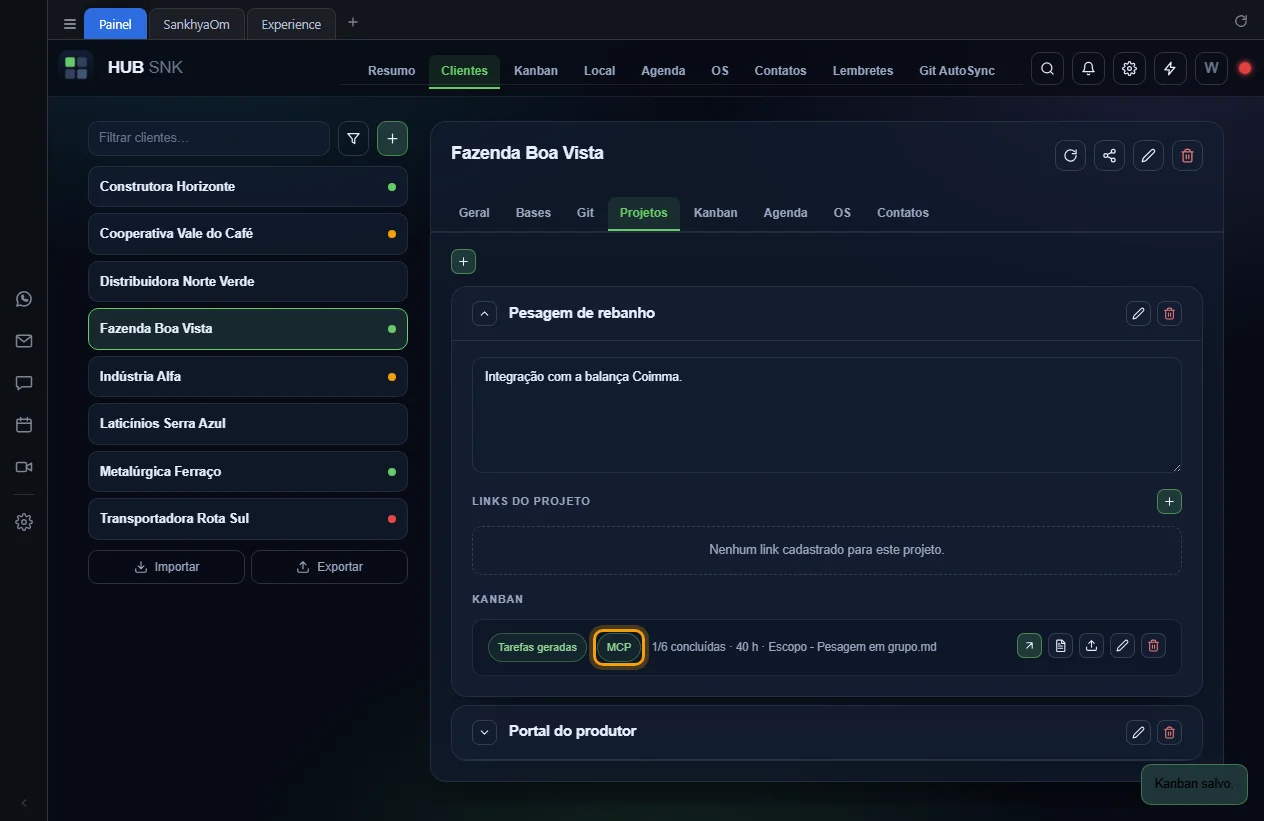Edit the Fazenda Boa Vista client
The image size is (1264, 821).
[x=1148, y=155]
